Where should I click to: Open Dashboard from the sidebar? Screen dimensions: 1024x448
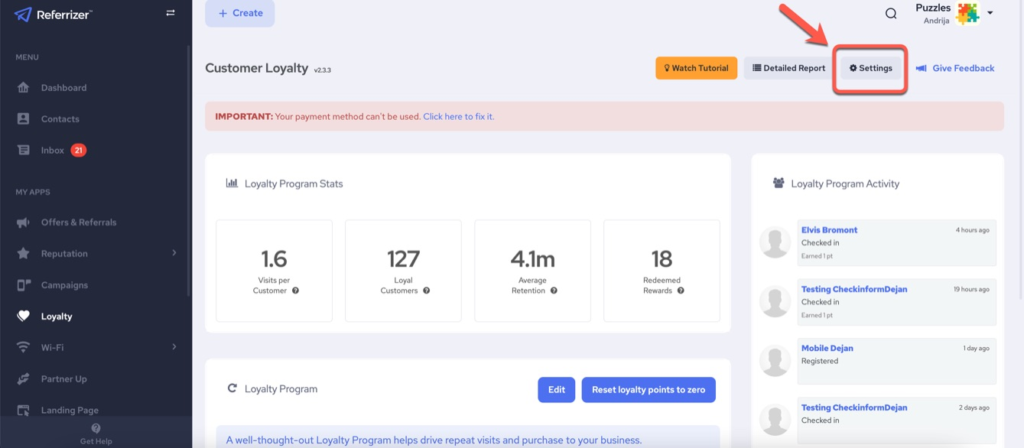pos(63,88)
